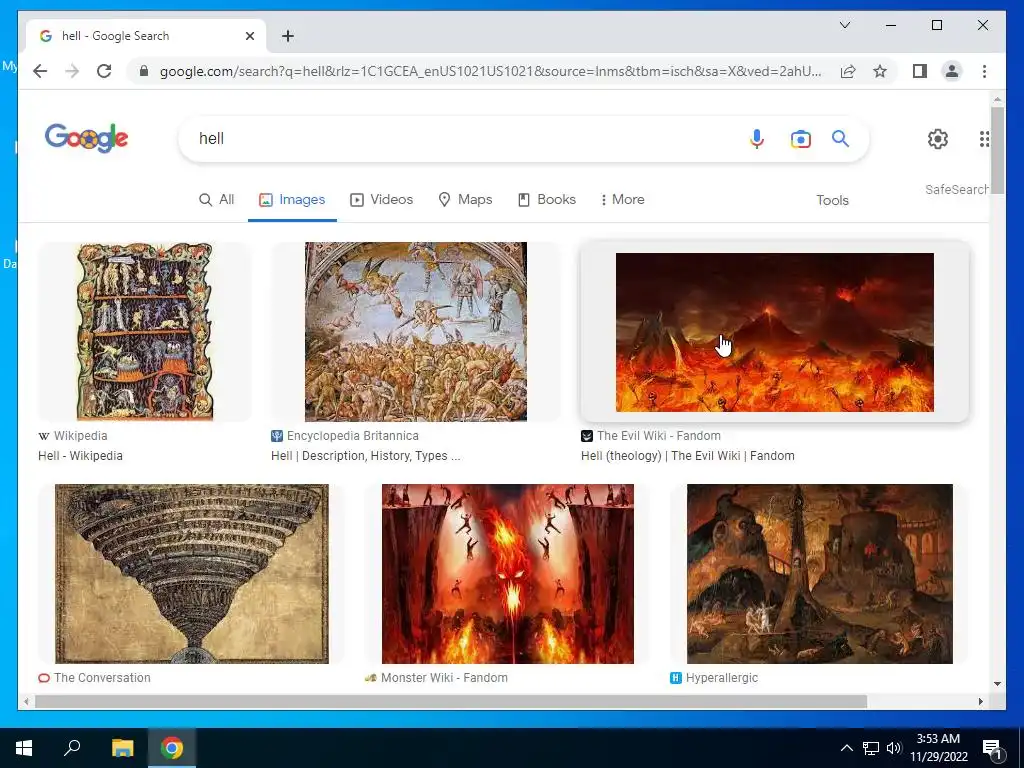Open the Google apps grid
Viewport: 1024px width, 768px height.
pyautogui.click(x=984, y=138)
